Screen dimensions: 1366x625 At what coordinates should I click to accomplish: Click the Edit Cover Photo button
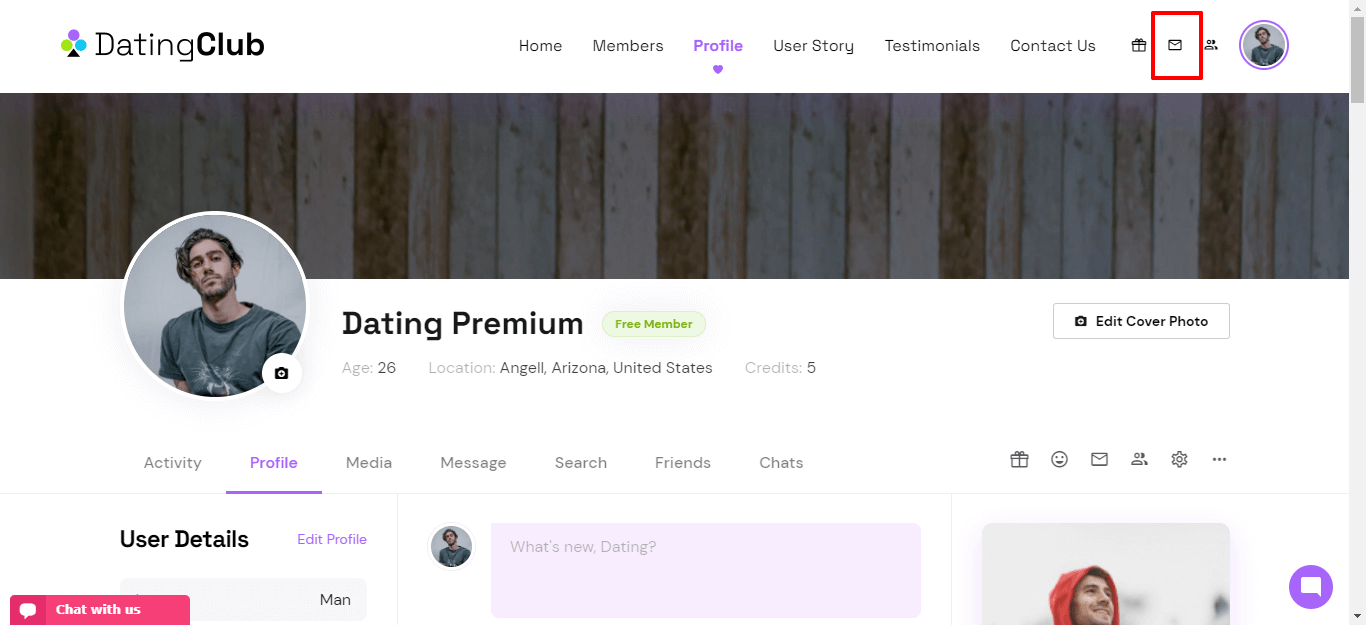(x=1141, y=321)
